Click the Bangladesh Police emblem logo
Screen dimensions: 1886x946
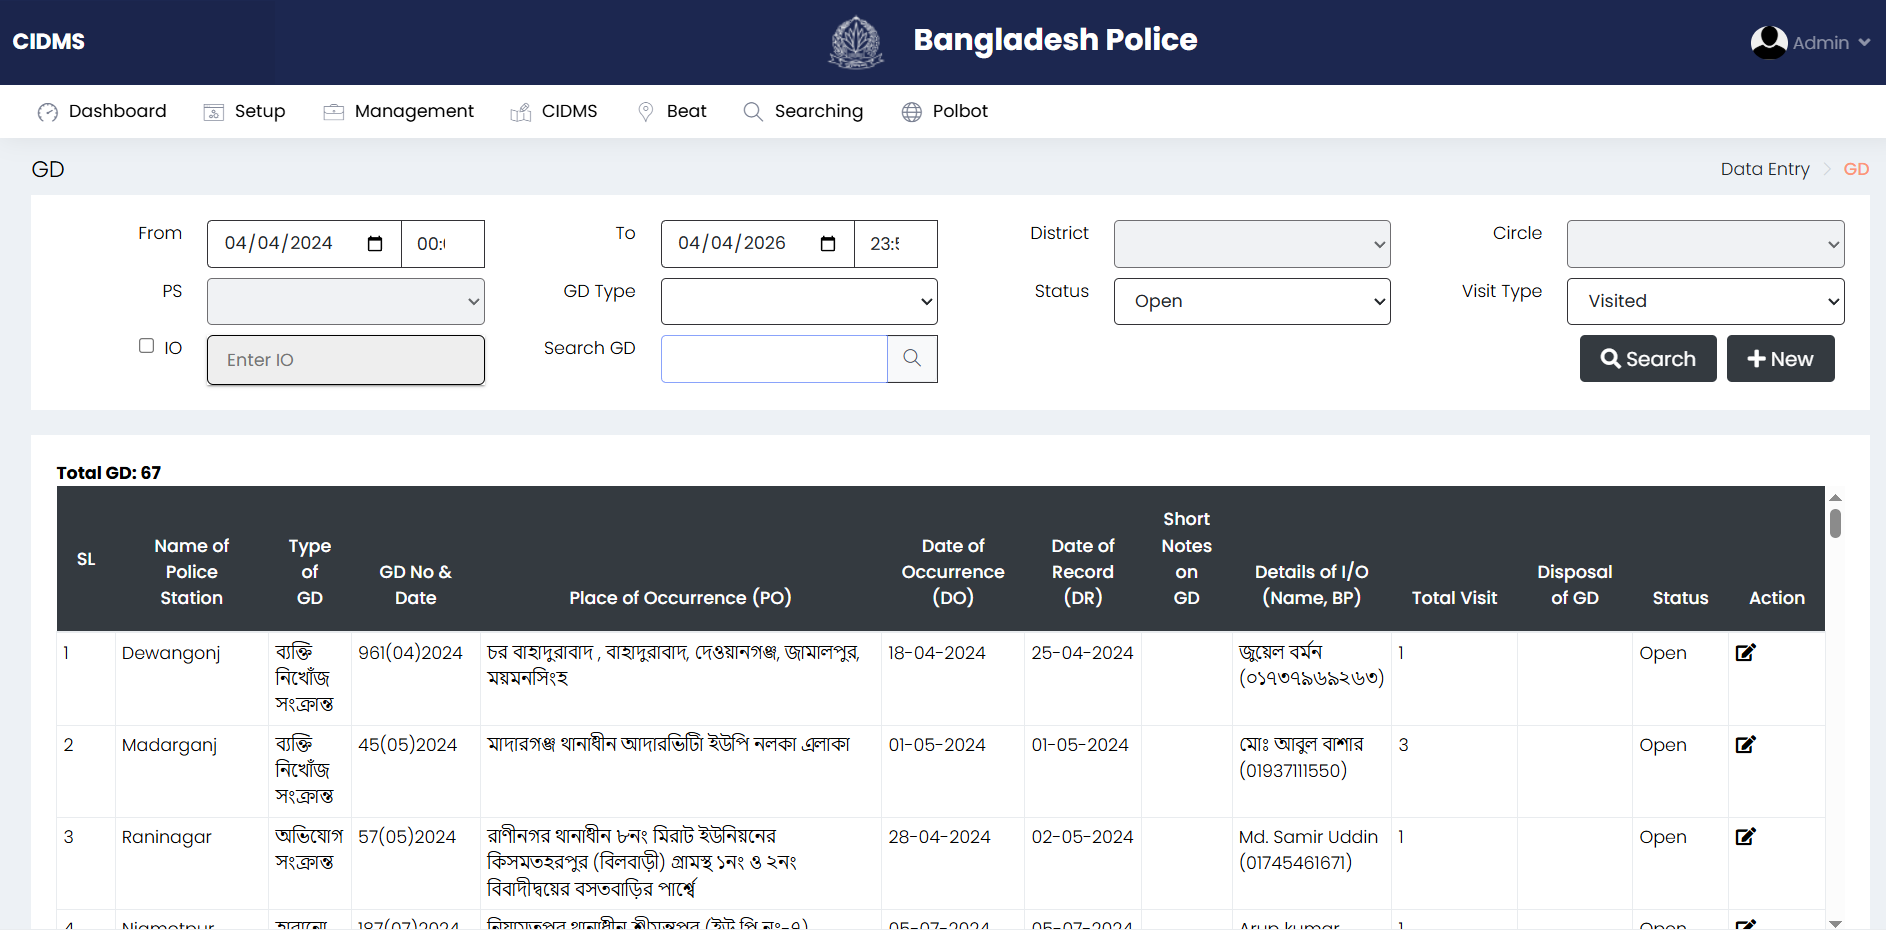(856, 42)
